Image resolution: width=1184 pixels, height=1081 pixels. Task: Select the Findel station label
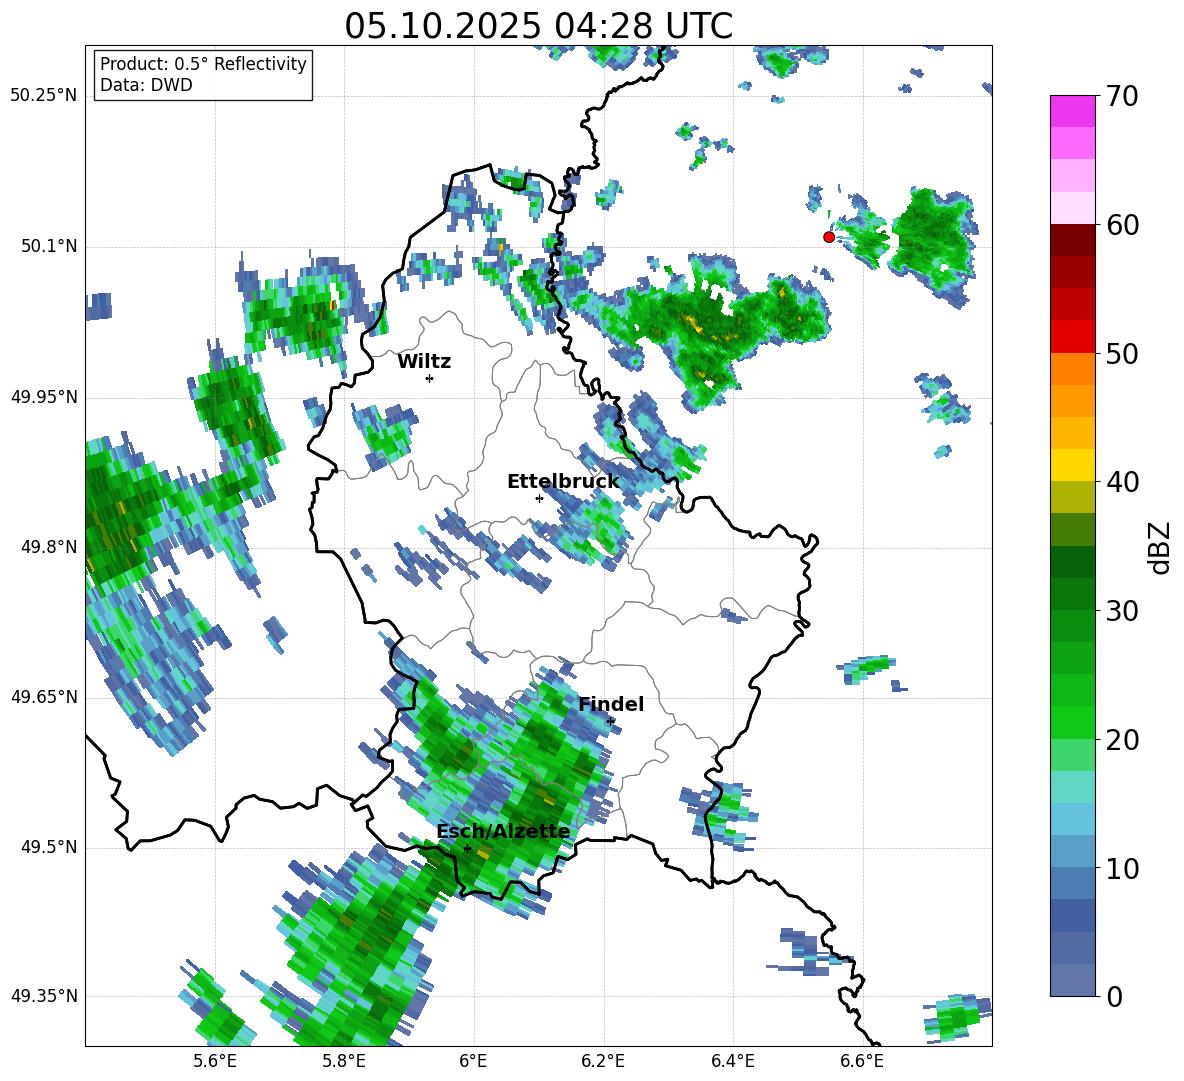click(611, 704)
